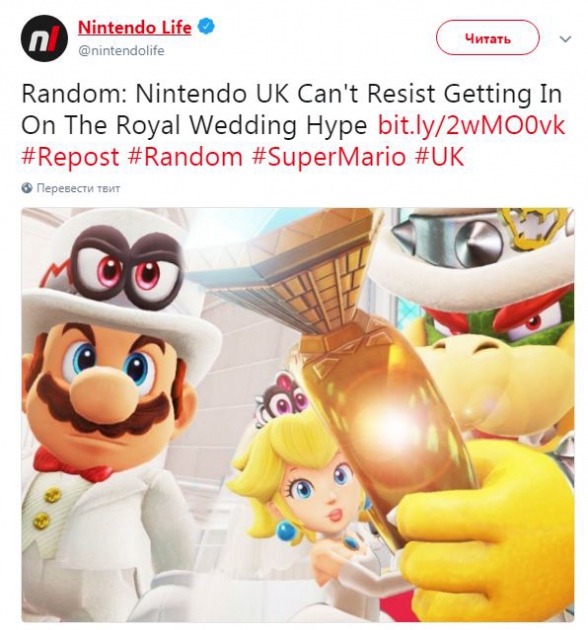Follow via the Читать button

click(488, 38)
